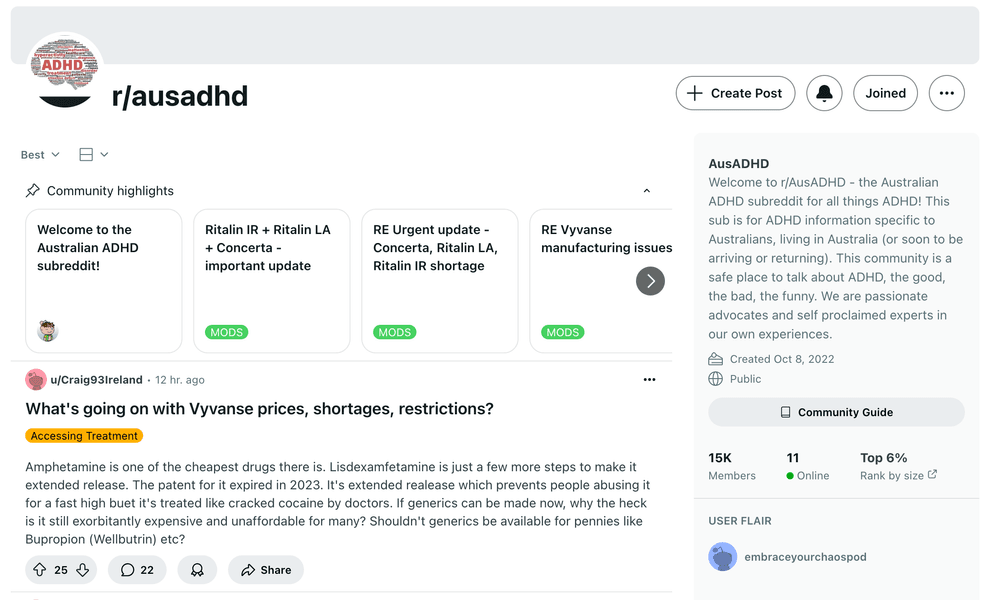Open the card view layout dropdown
The width and height of the screenshot is (982, 600).
click(x=94, y=155)
